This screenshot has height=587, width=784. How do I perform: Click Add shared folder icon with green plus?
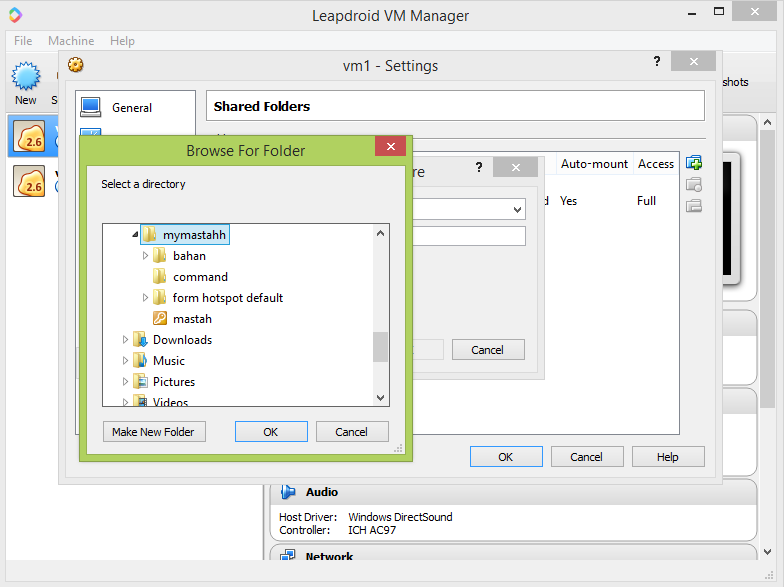(x=694, y=163)
